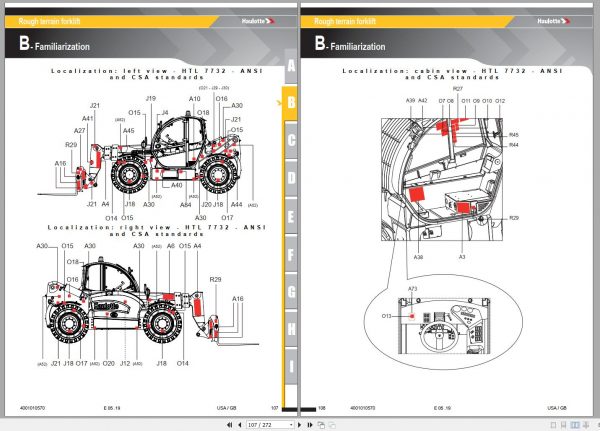Click the 'Localization: left view' heading

point(157,74)
